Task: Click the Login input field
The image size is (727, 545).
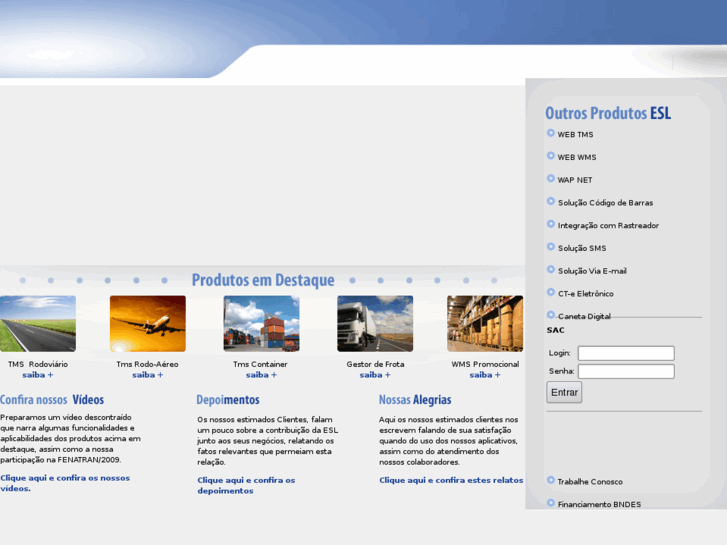Action: (626, 353)
